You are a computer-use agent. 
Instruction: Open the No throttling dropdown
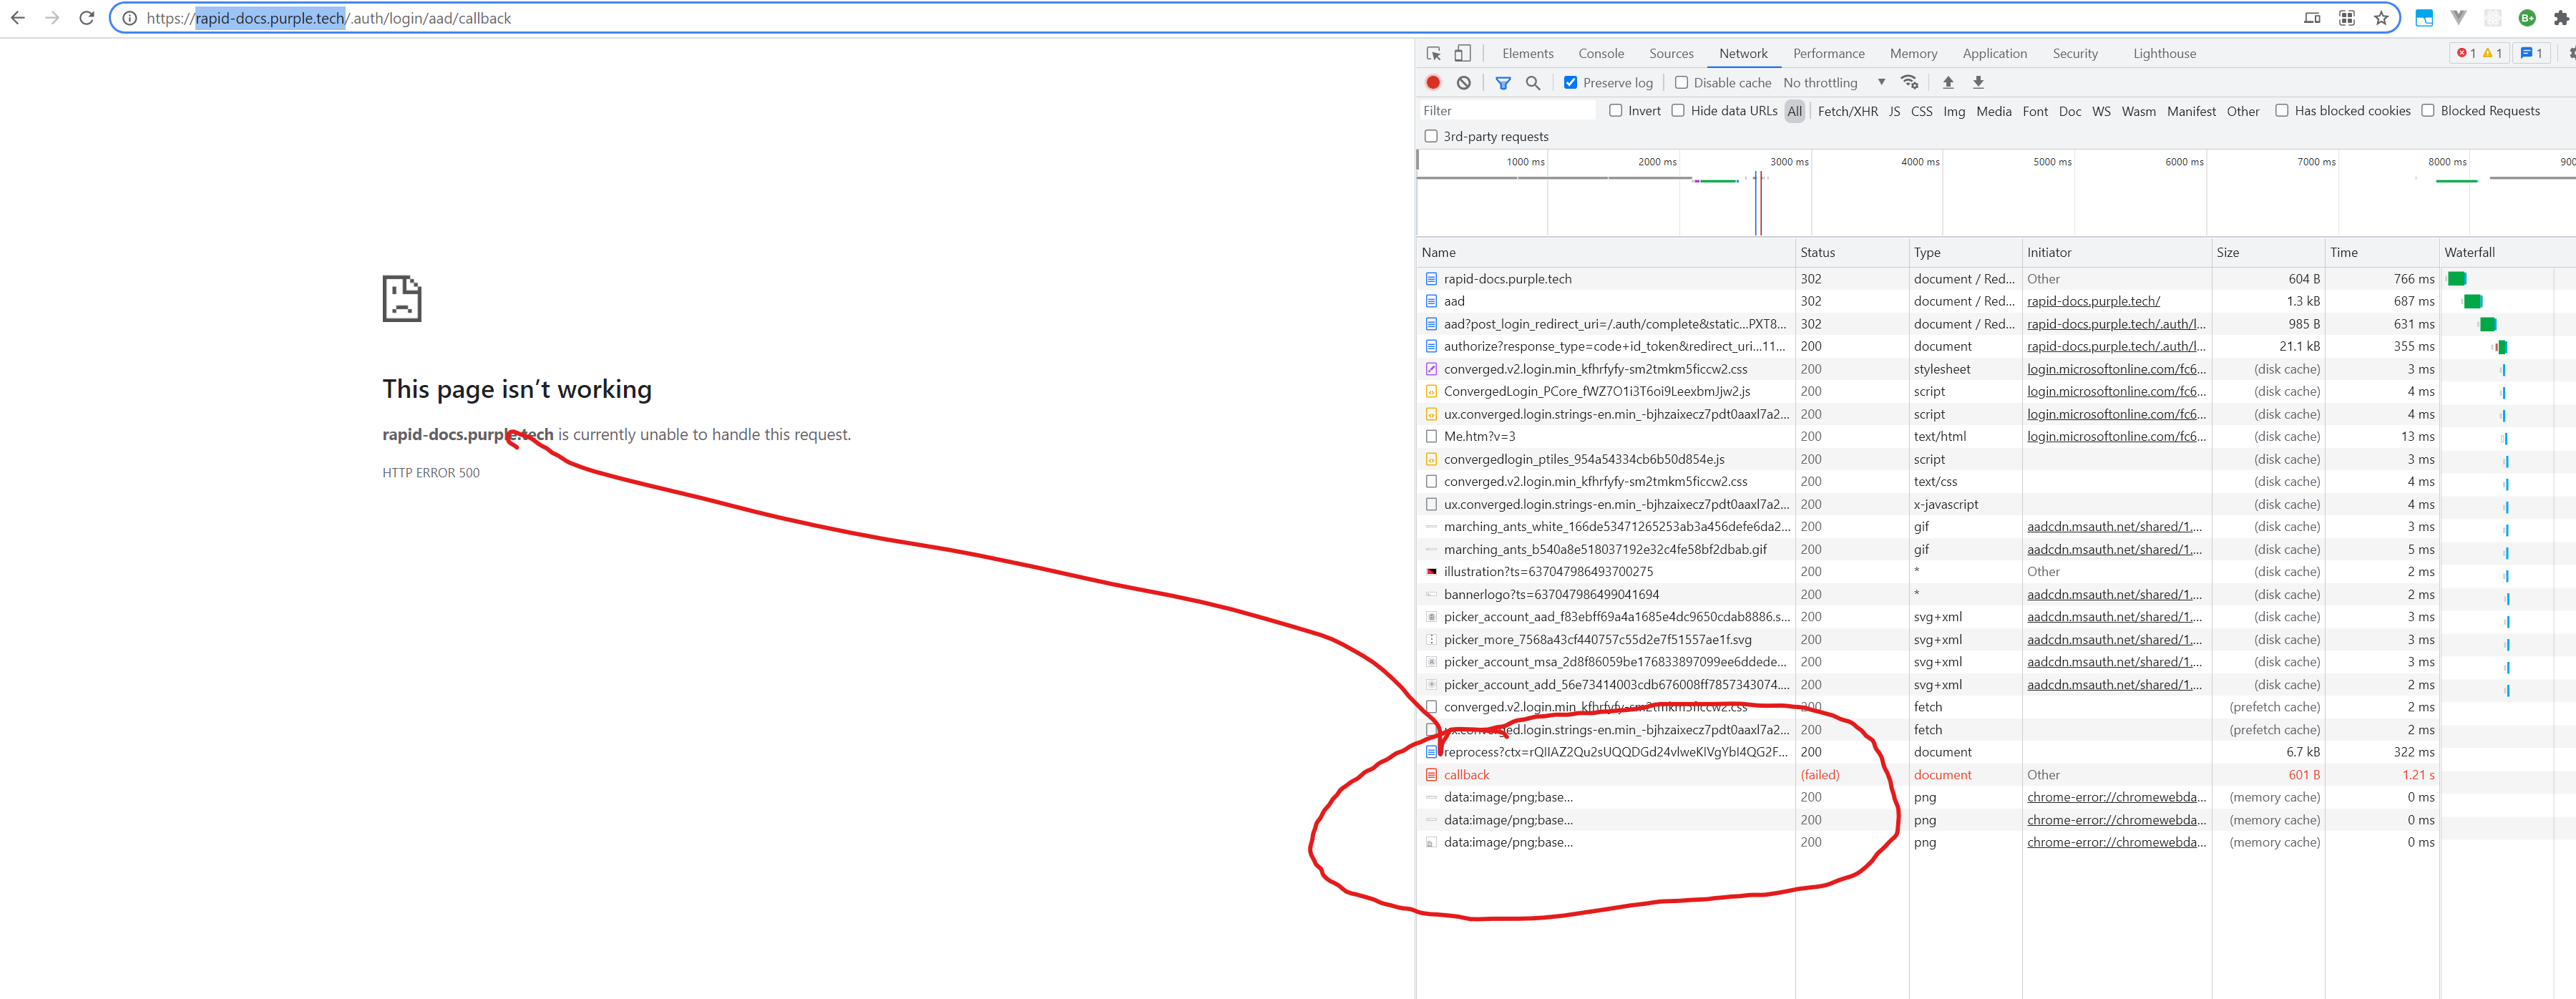1833,83
